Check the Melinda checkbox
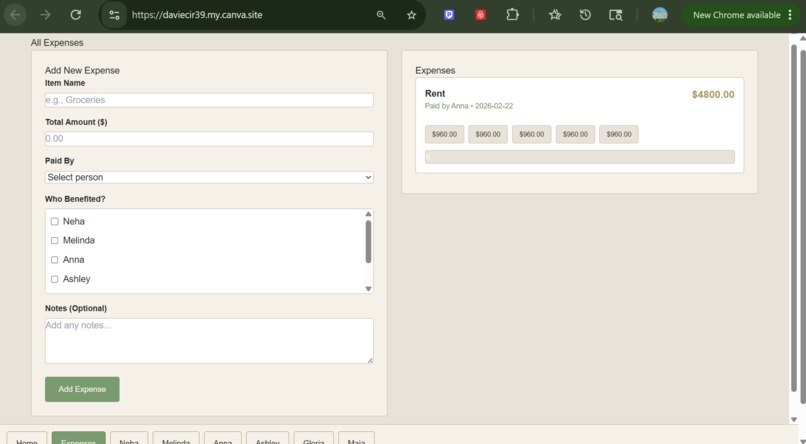Image resolution: width=806 pixels, height=444 pixels. pos(54,240)
